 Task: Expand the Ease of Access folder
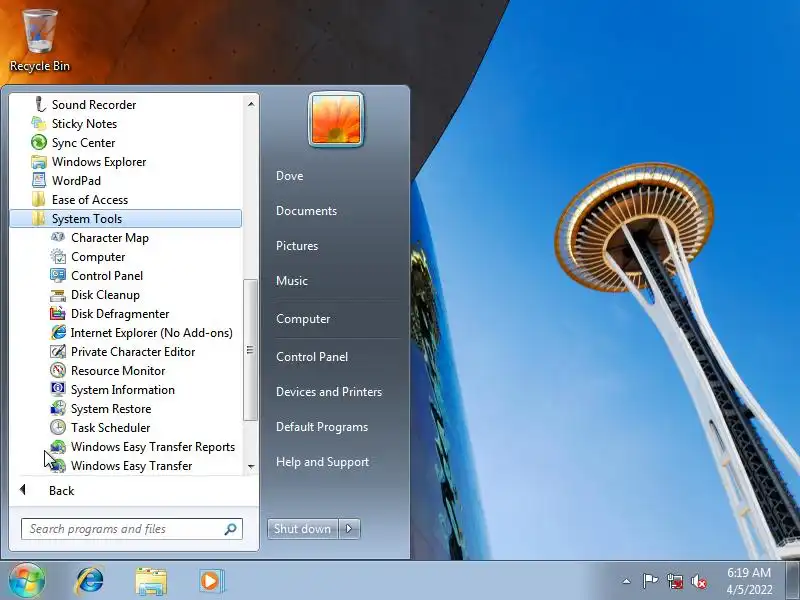coord(126,199)
